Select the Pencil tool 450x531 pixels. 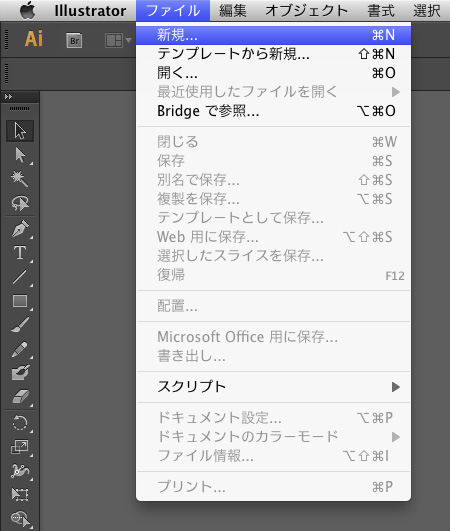click(x=20, y=349)
